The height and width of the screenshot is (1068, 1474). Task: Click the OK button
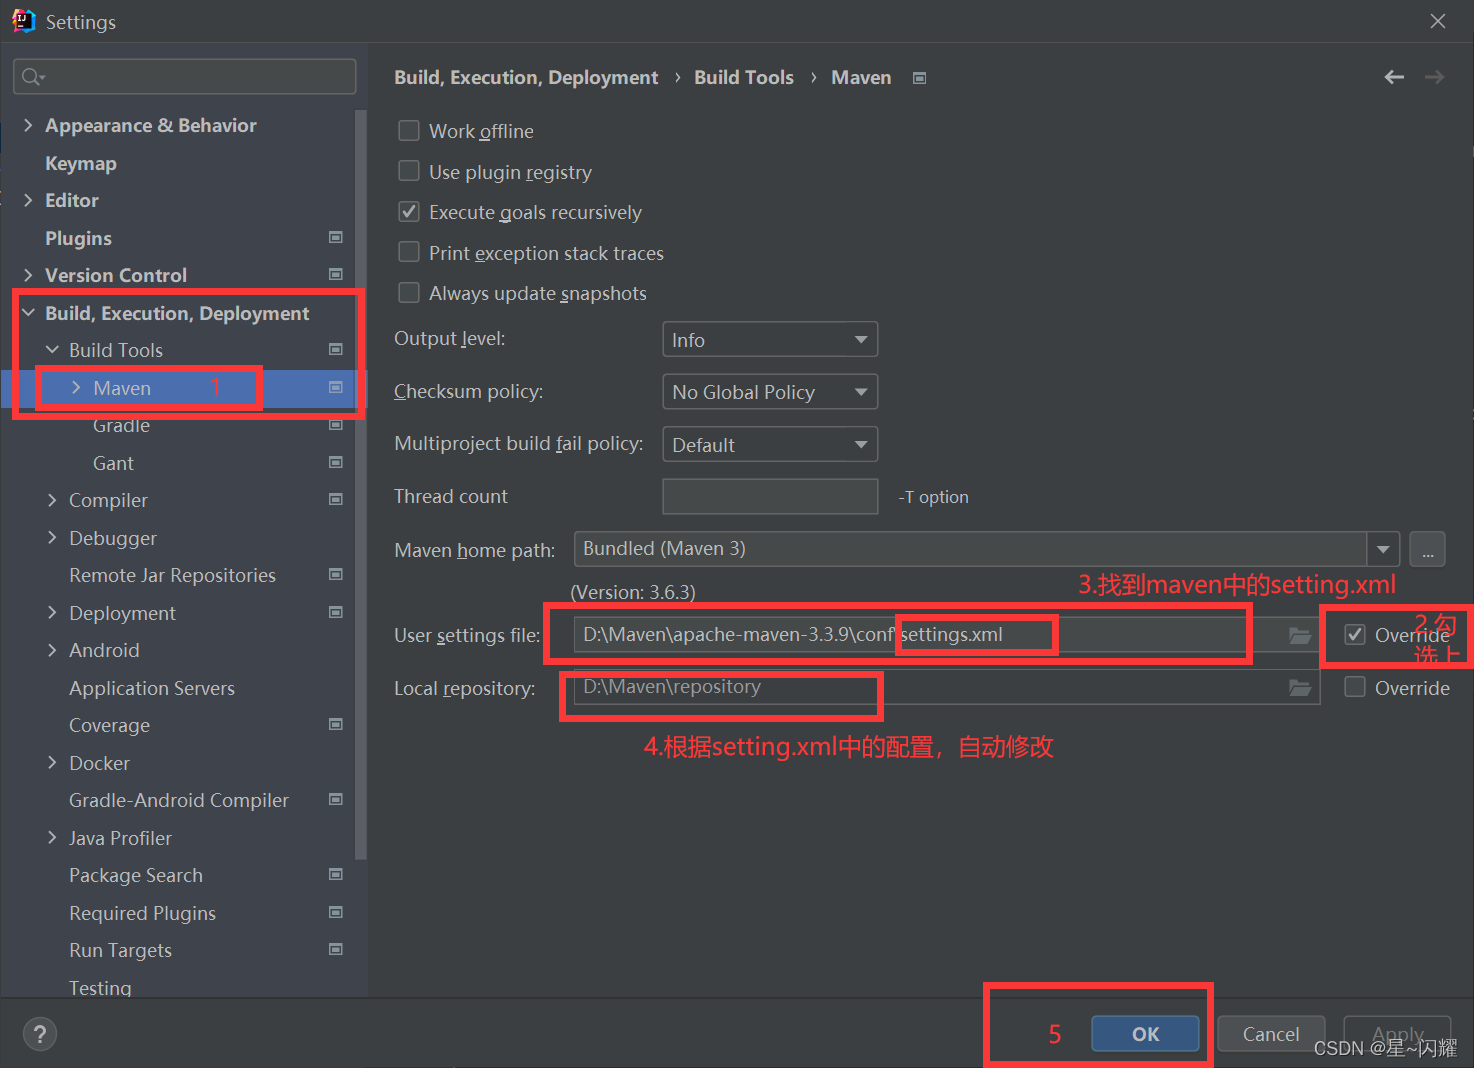pos(1145,1034)
